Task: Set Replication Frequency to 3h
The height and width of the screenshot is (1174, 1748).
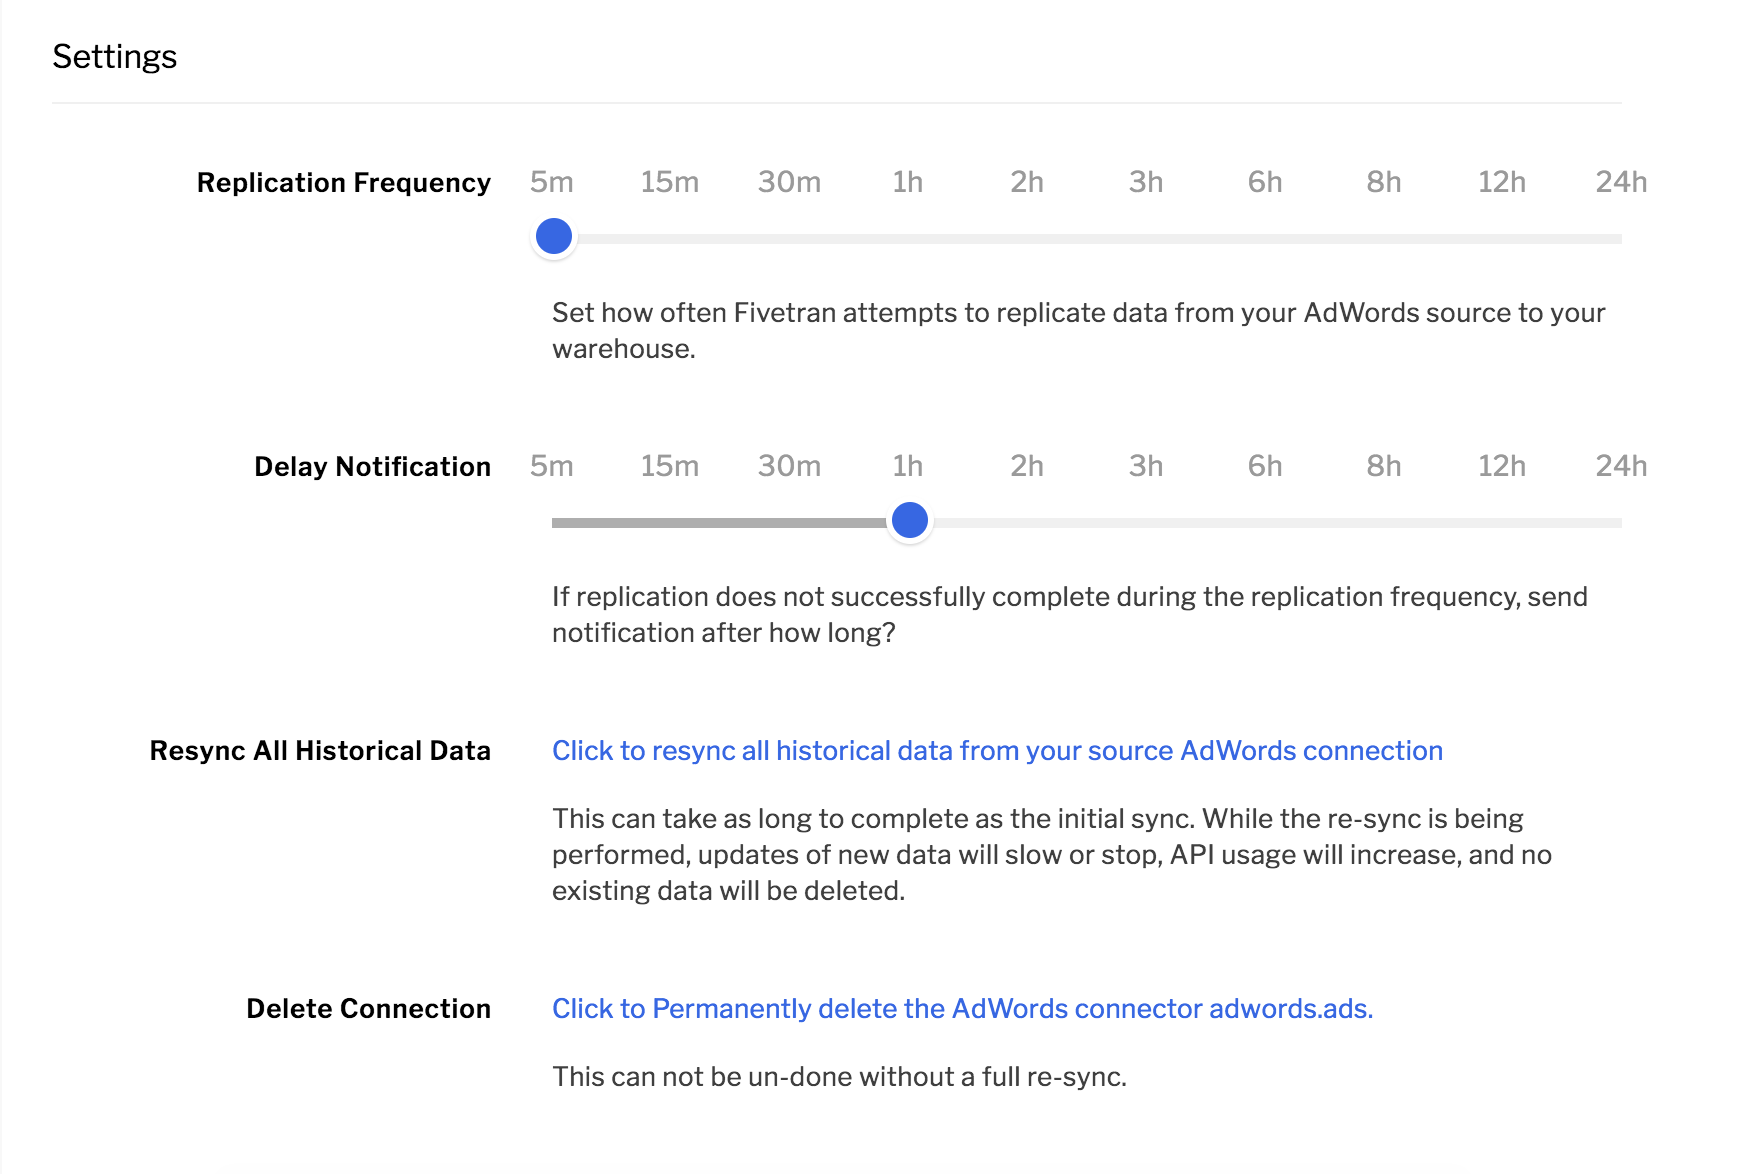Action: point(1146,182)
